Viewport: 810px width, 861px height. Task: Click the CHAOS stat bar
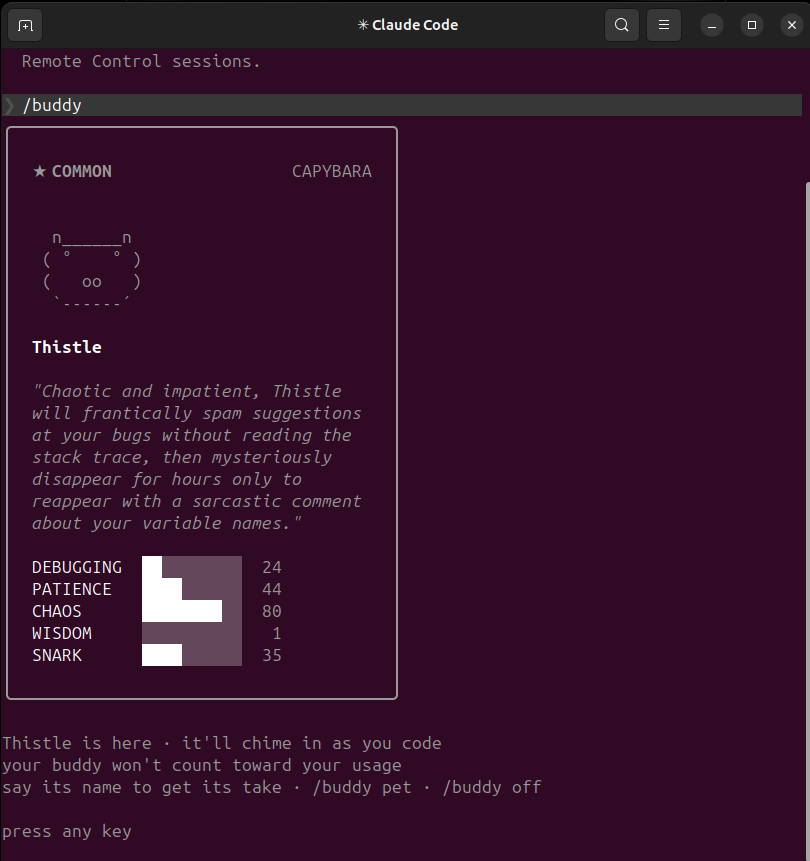click(x=192, y=611)
